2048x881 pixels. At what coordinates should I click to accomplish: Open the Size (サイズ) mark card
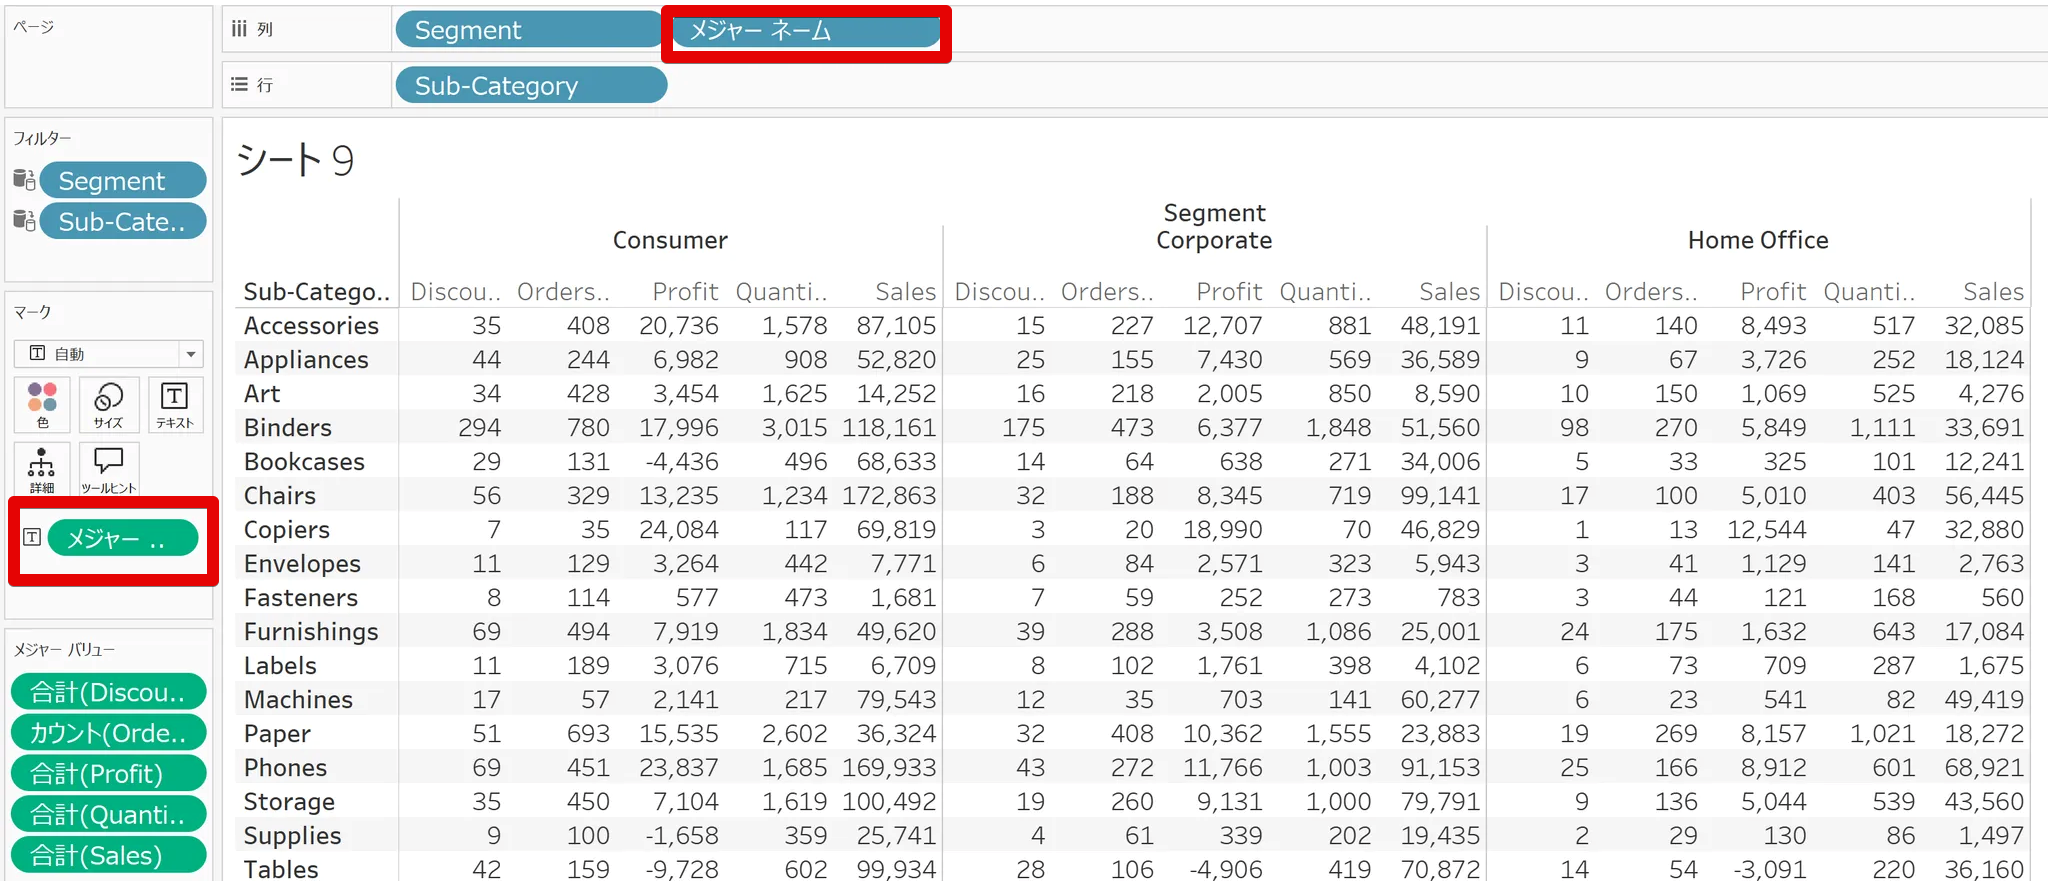[108, 405]
